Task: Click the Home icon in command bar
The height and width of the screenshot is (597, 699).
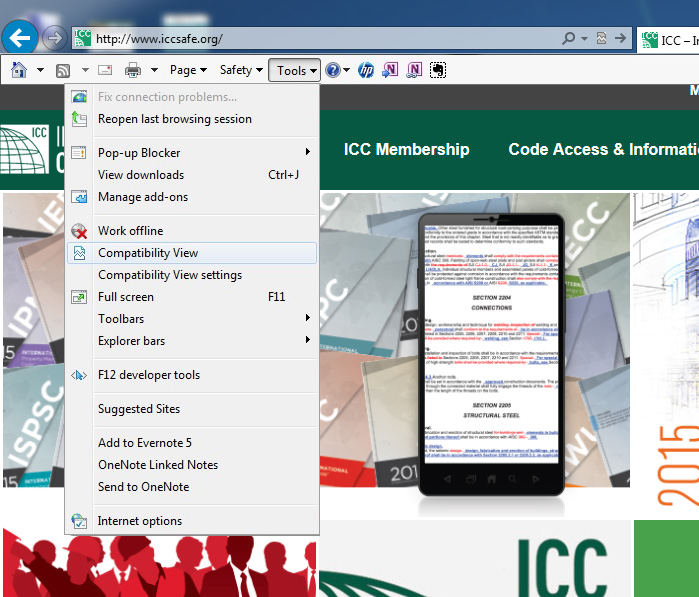Action: tap(18, 70)
